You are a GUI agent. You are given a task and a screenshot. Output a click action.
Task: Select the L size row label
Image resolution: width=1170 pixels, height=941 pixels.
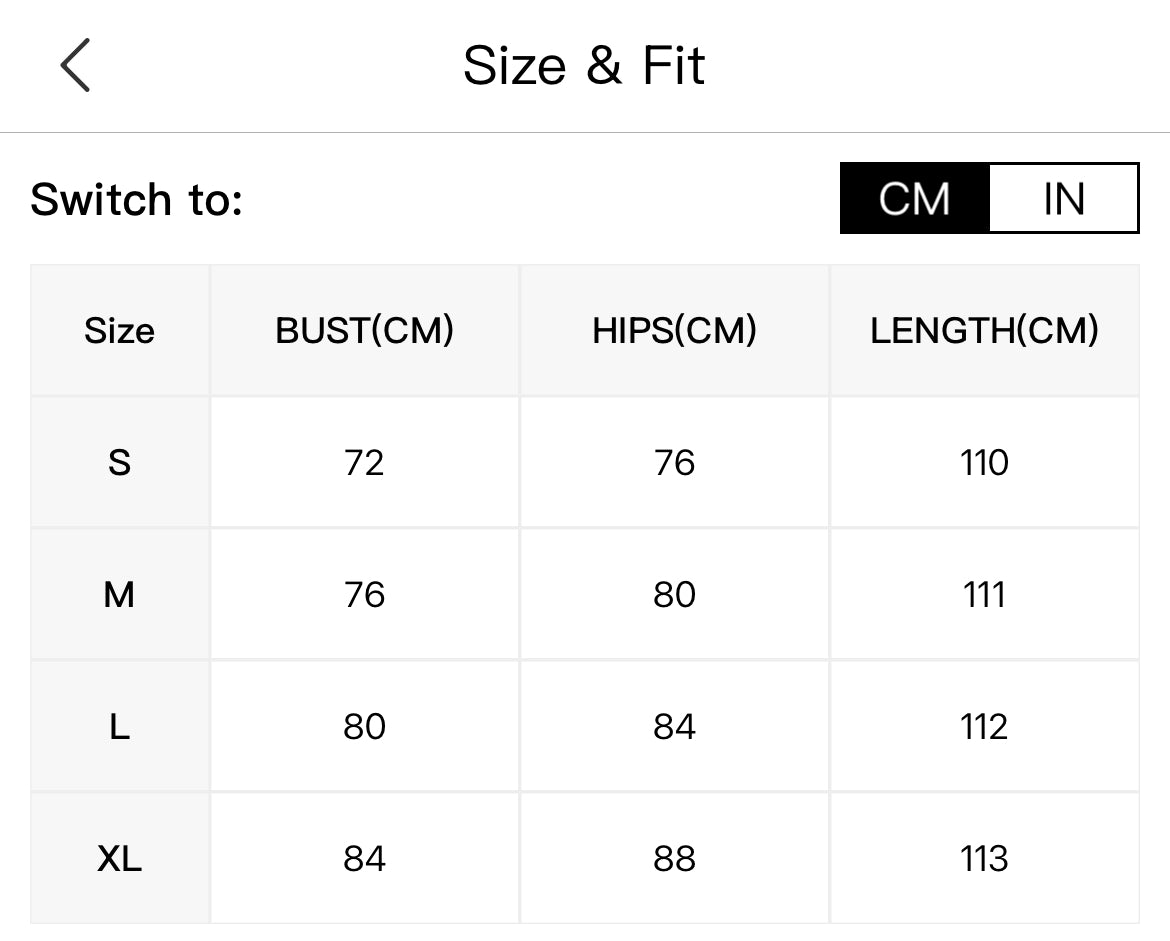point(119,726)
